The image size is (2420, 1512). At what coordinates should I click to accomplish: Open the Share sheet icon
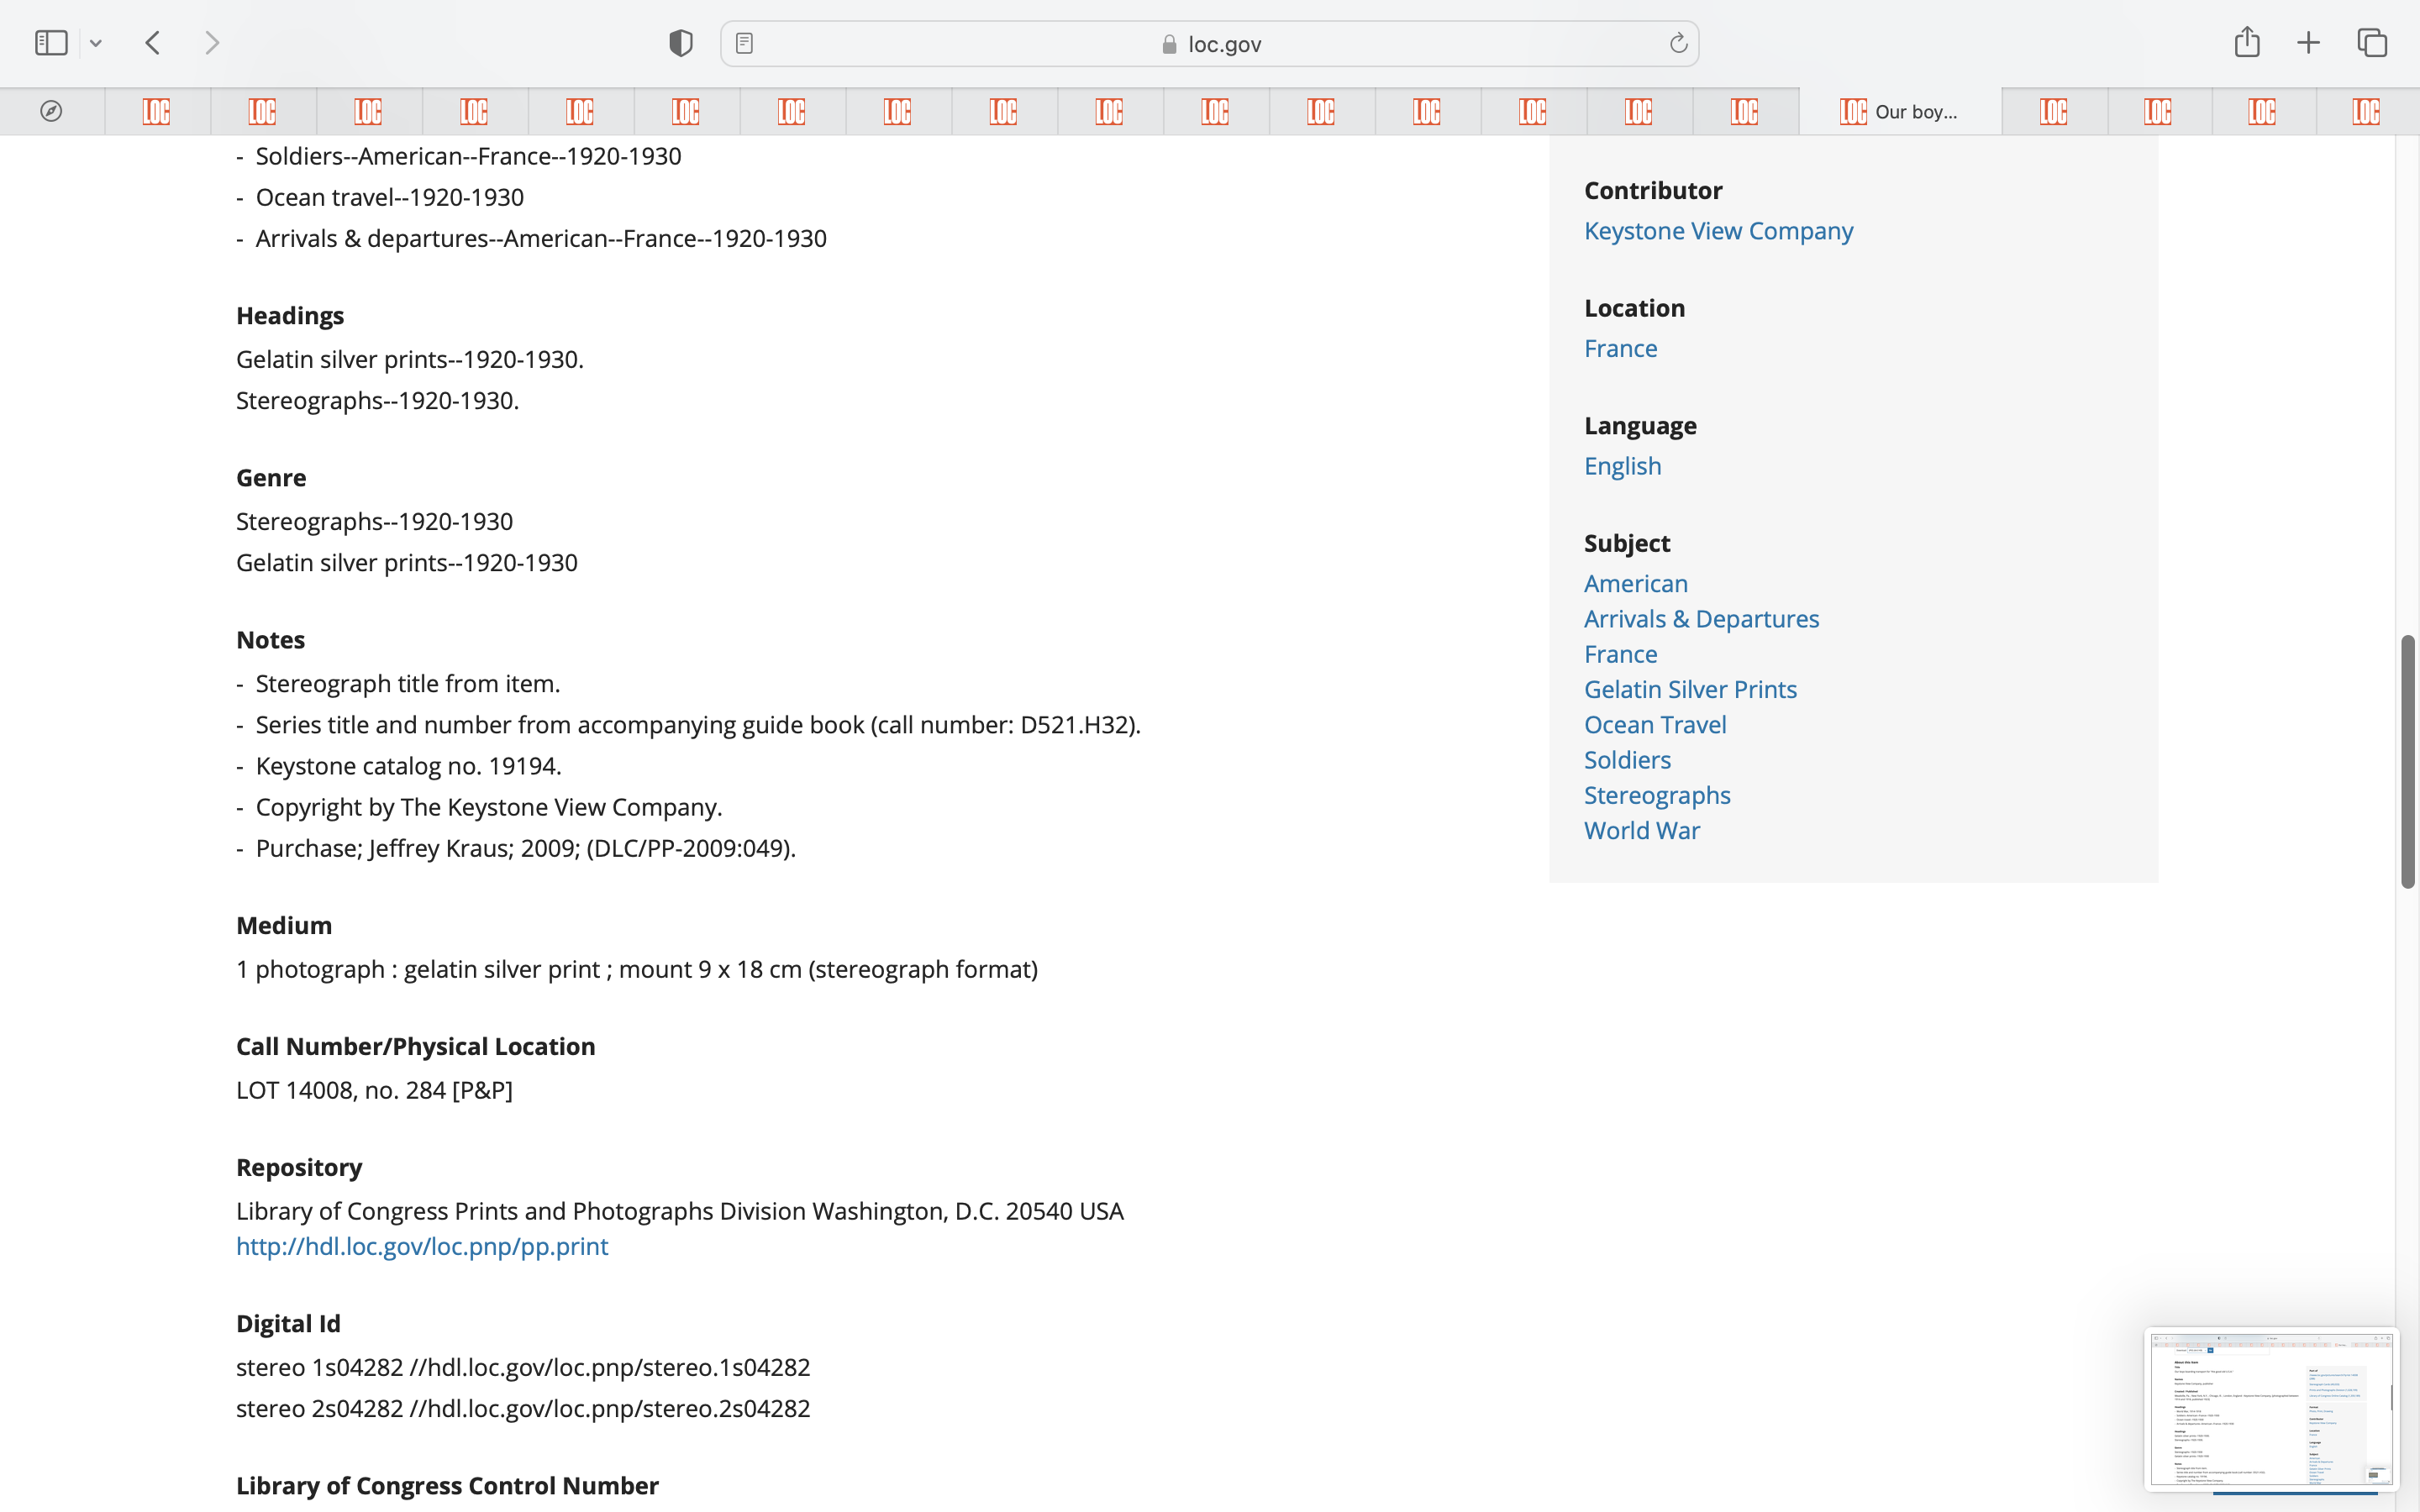click(2247, 42)
